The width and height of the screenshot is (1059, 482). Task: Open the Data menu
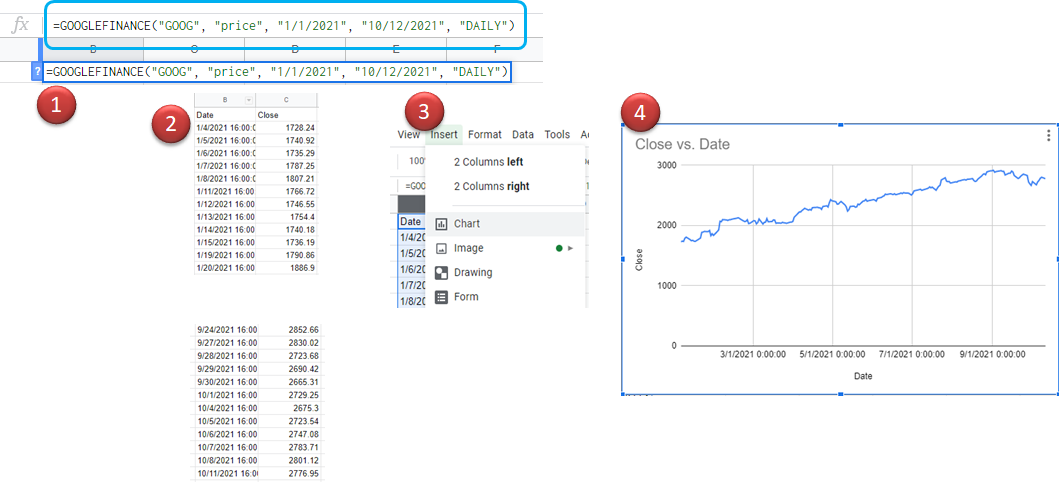[523, 134]
